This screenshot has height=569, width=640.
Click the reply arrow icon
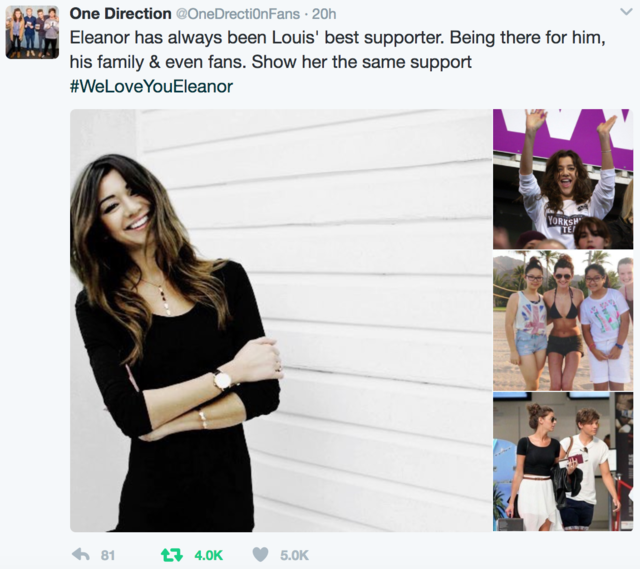coord(80,554)
